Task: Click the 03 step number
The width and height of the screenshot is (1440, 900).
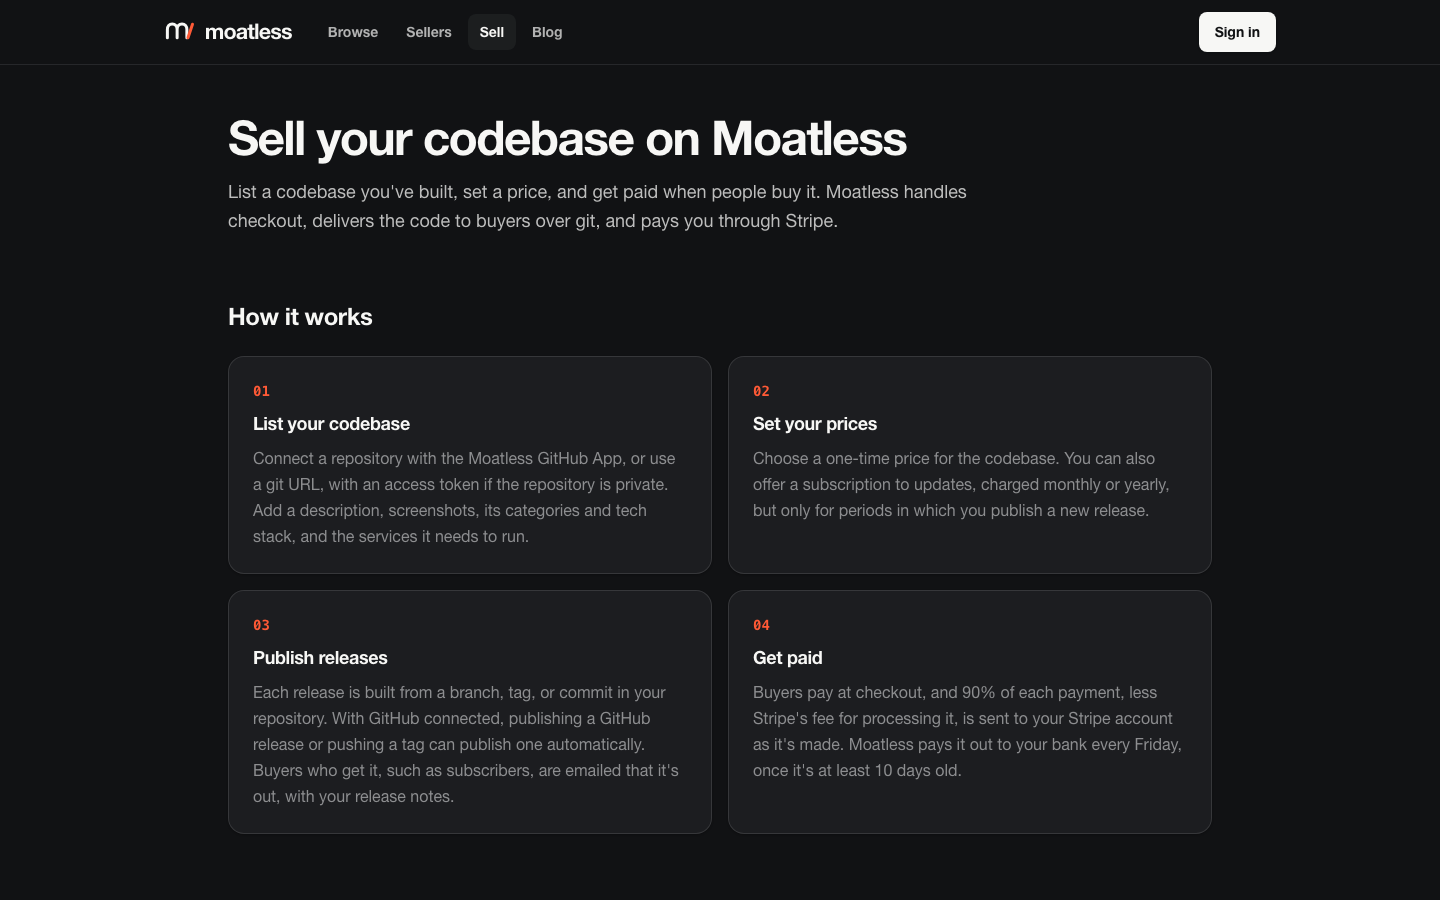Action: 261,625
